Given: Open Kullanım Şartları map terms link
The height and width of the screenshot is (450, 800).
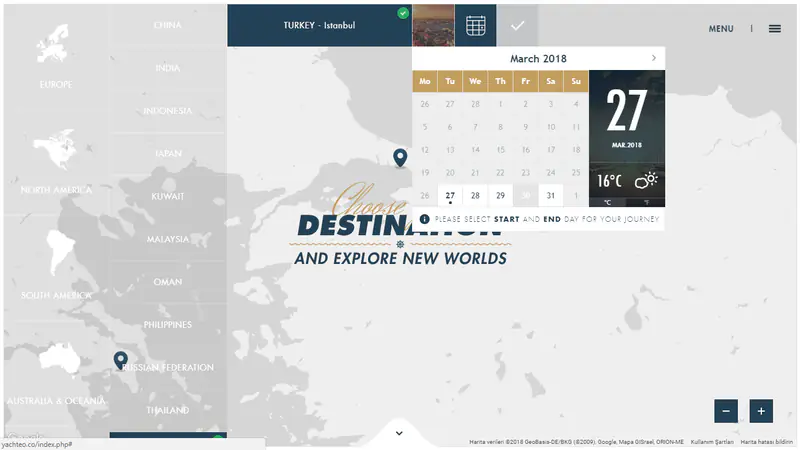Looking at the screenshot, I should point(712,442).
